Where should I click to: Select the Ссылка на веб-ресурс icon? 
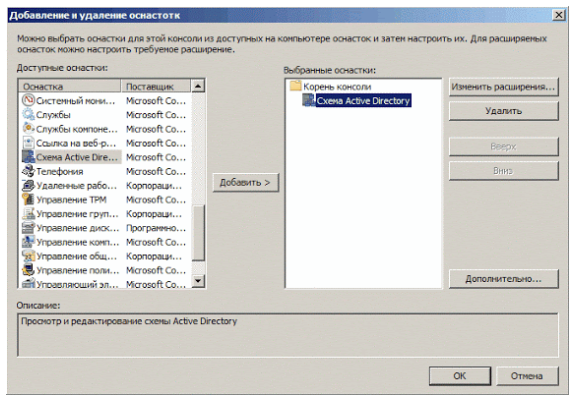pos(28,143)
